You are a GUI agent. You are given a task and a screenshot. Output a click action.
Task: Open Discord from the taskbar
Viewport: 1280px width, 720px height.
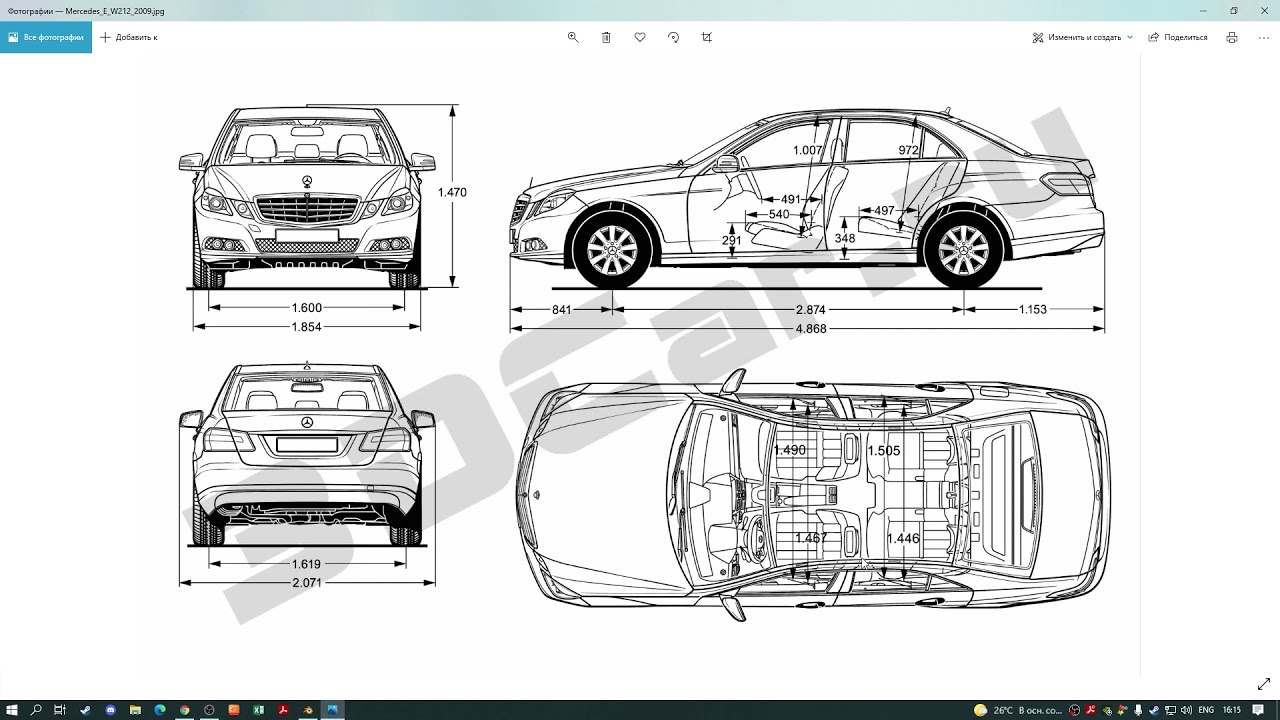pyautogui.click(x=110, y=710)
